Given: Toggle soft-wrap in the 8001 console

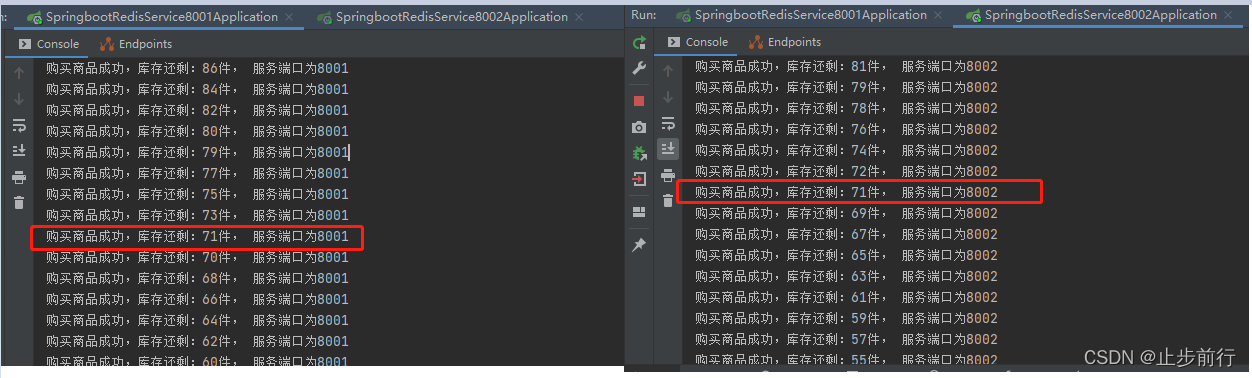Looking at the screenshot, I should 19,125.
